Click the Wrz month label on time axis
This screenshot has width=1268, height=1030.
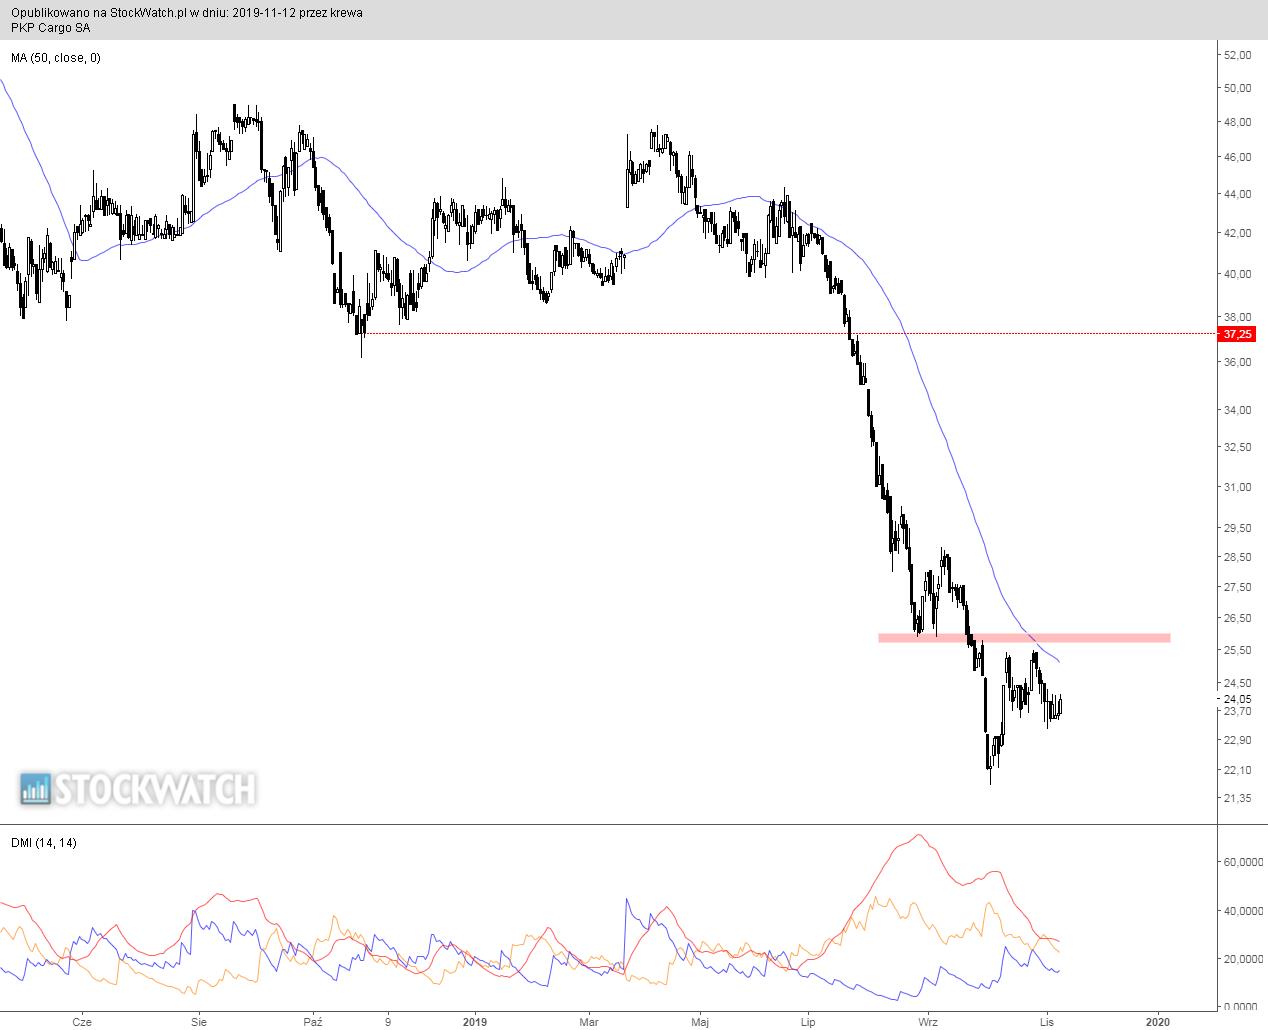pos(928,1022)
